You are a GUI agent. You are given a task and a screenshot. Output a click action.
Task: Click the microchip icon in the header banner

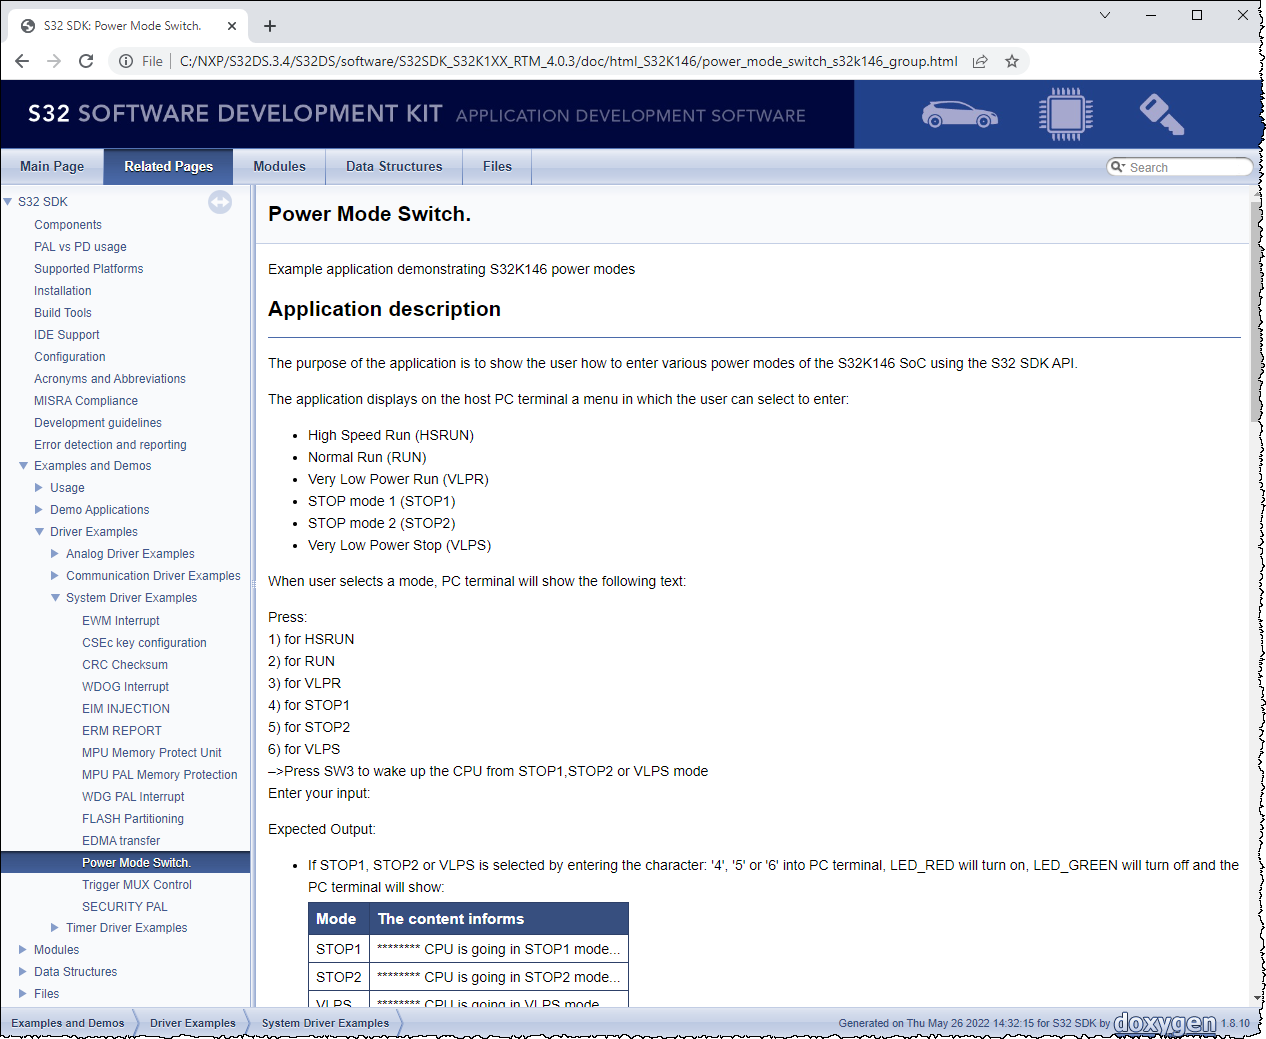tap(1065, 113)
